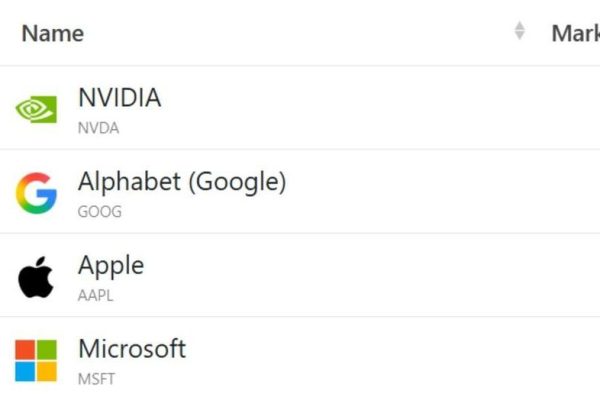Click the Microsoft four-square logo
Viewport: 600px width, 400px height.
pyautogui.click(x=36, y=360)
